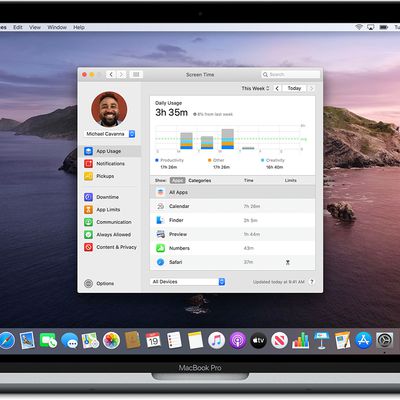The height and width of the screenshot is (400, 400).
Task: Click the Today button
Action: (x=294, y=88)
